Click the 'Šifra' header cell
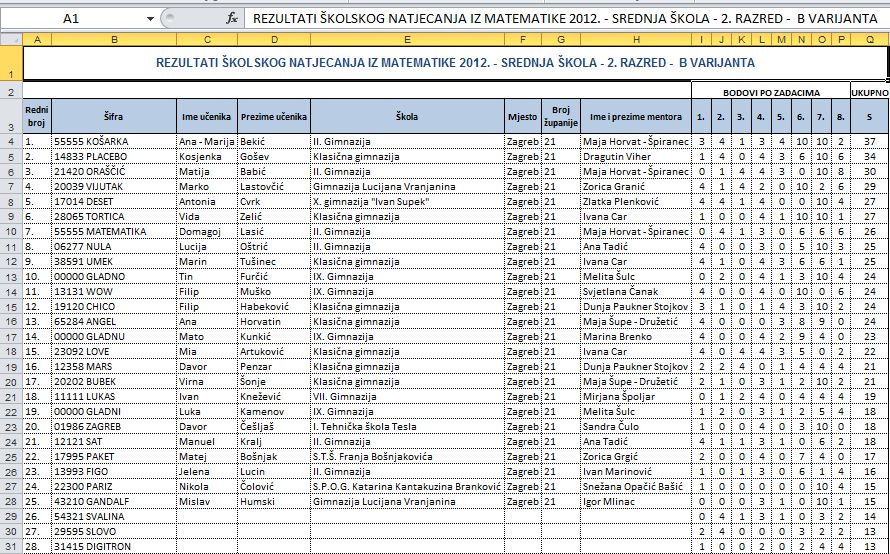Viewport: 890px width, 554px height. (x=114, y=116)
